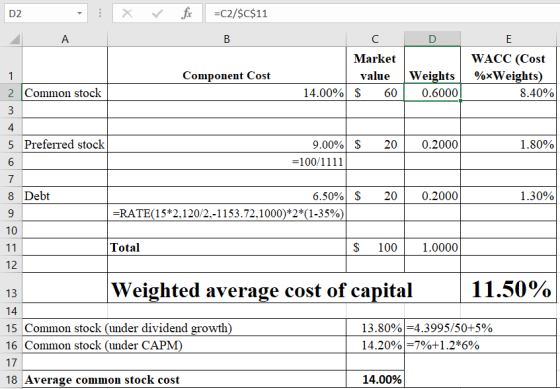Select row 2 header
This screenshot has width=560, height=389.
pos(11,93)
